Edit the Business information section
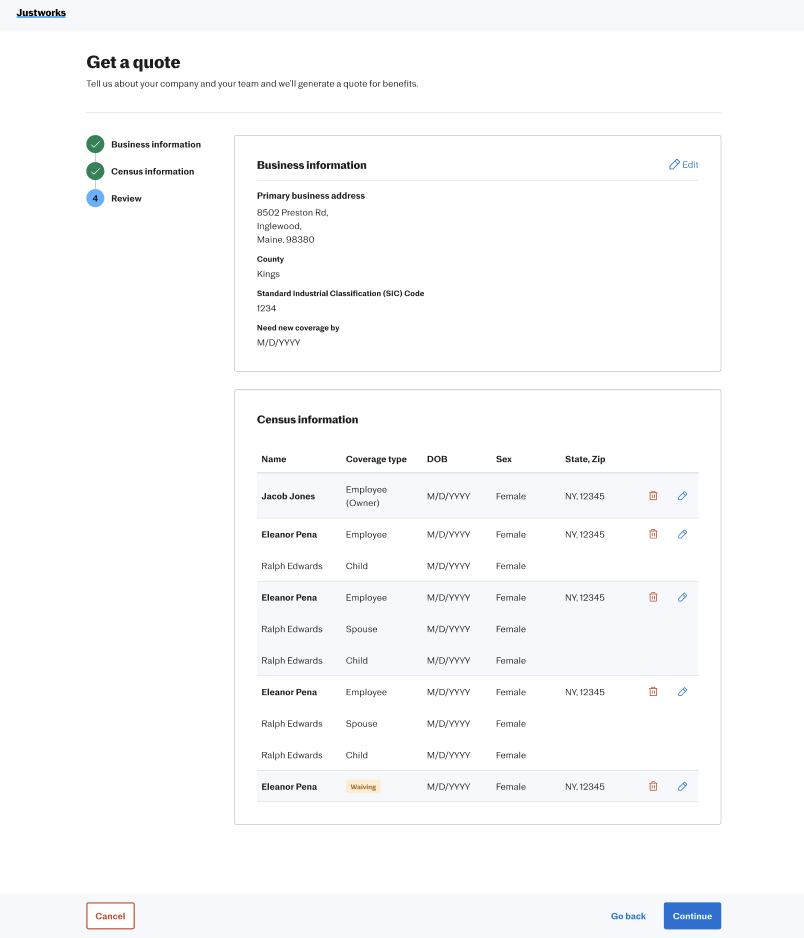The height and width of the screenshot is (938, 804). tap(684, 165)
